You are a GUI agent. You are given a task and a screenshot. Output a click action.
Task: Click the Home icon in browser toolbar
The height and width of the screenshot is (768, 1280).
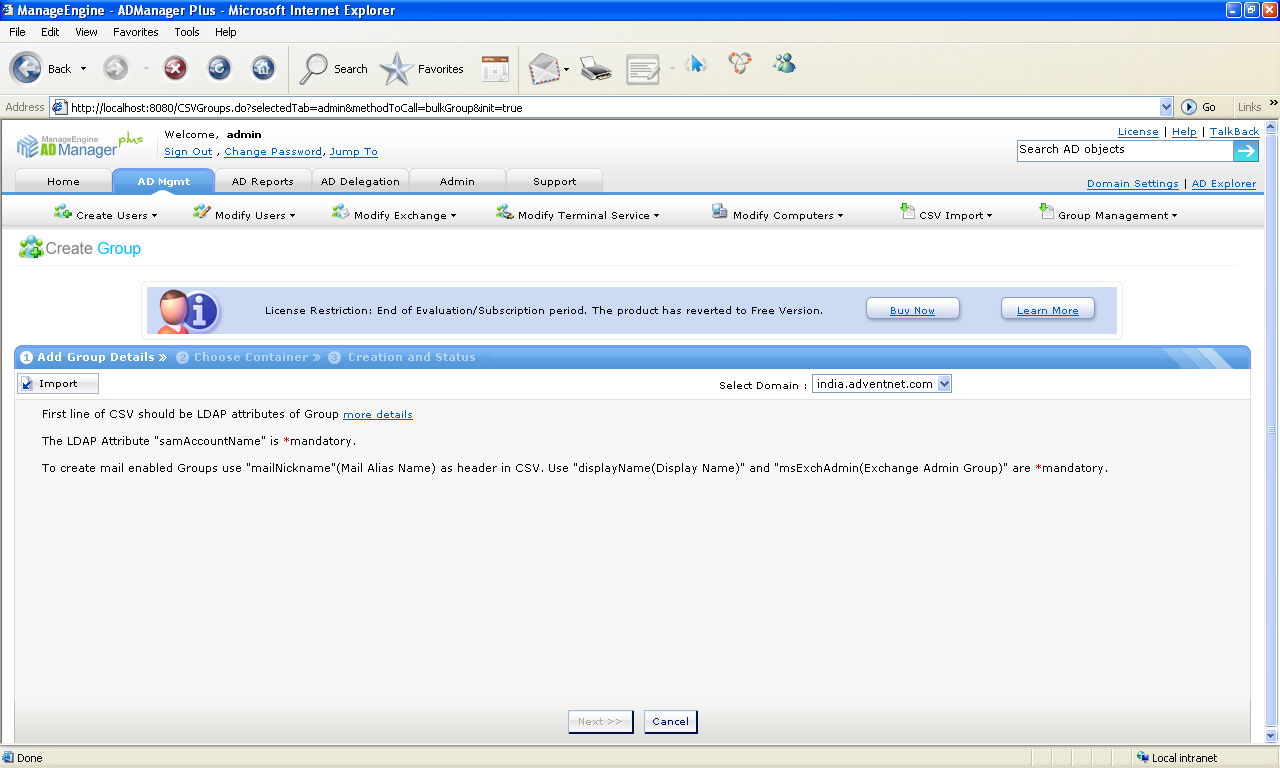point(263,68)
